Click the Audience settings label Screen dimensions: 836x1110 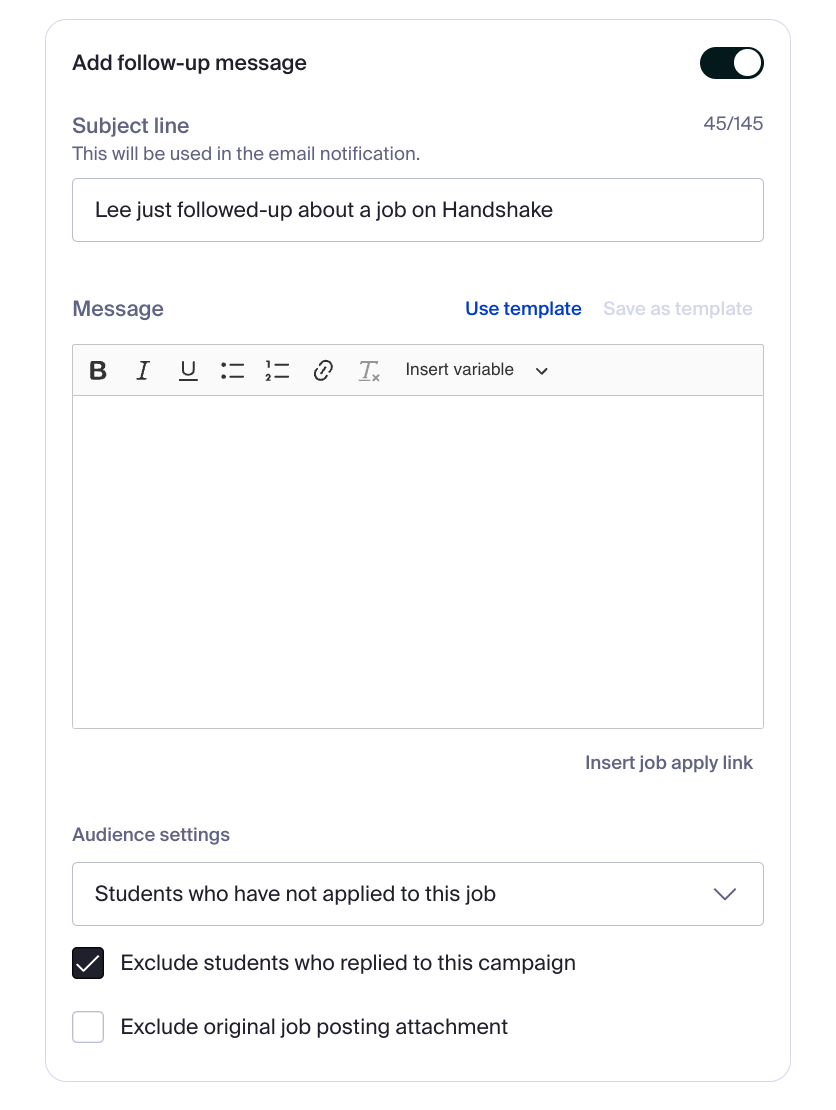click(151, 835)
